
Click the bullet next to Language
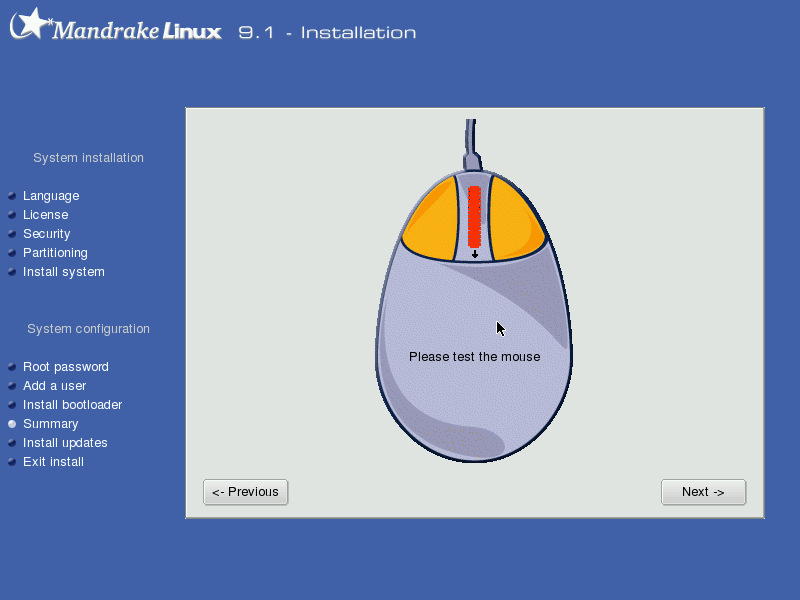(x=12, y=196)
